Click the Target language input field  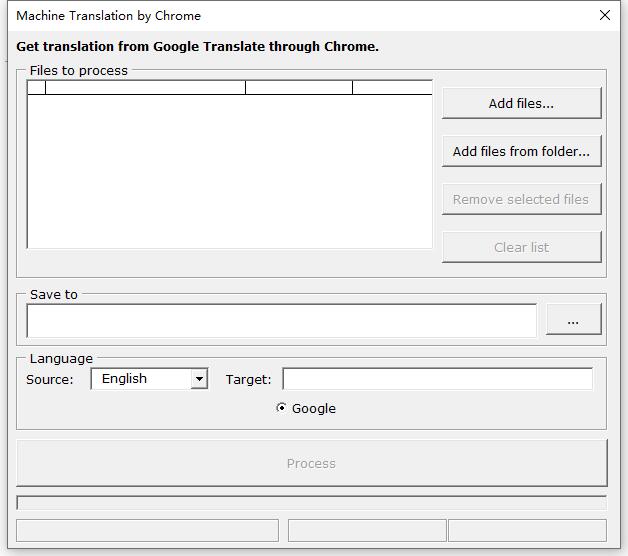[437, 379]
